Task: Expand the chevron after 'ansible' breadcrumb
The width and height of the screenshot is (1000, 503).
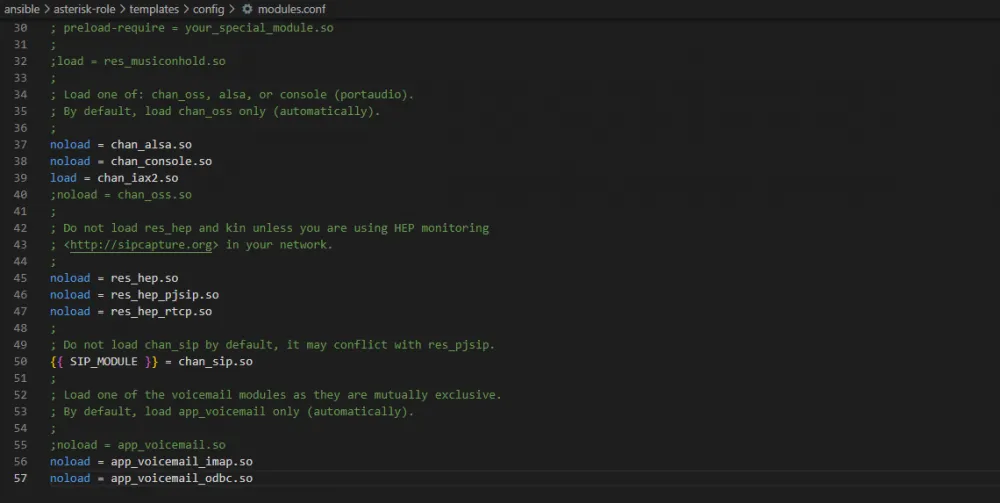Action: pos(48,9)
